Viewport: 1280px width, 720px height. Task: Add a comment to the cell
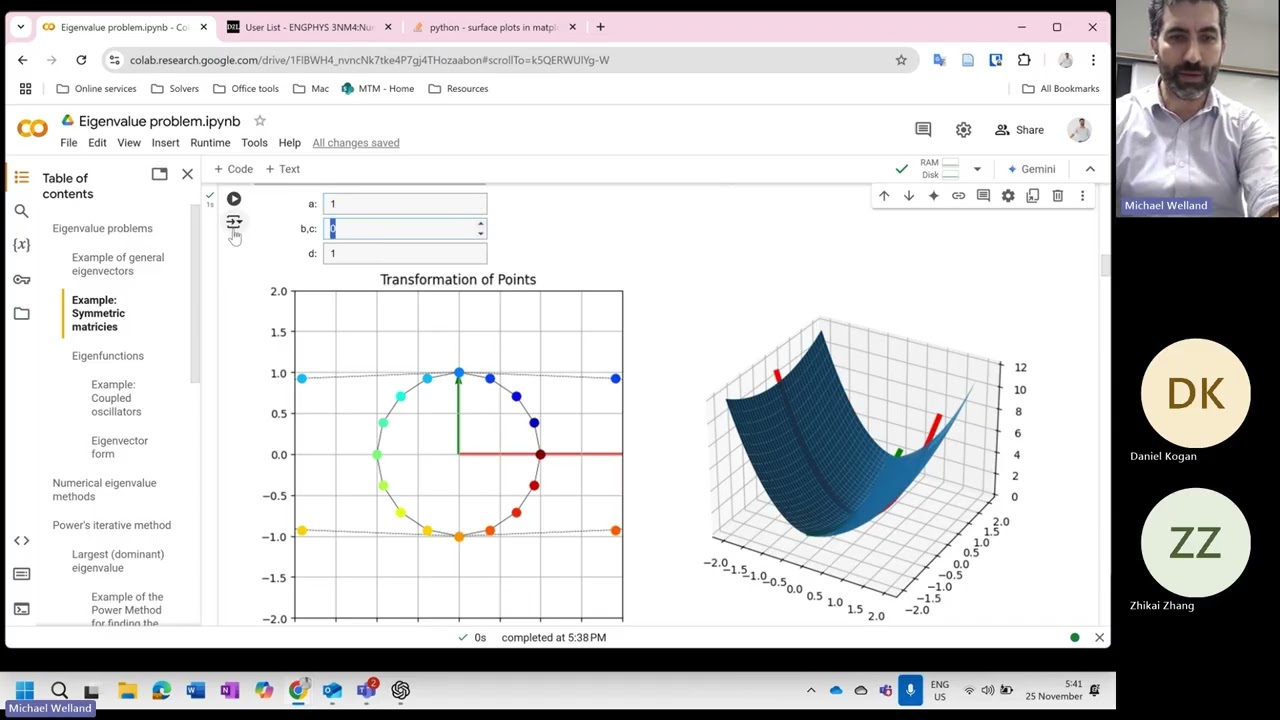[983, 196]
